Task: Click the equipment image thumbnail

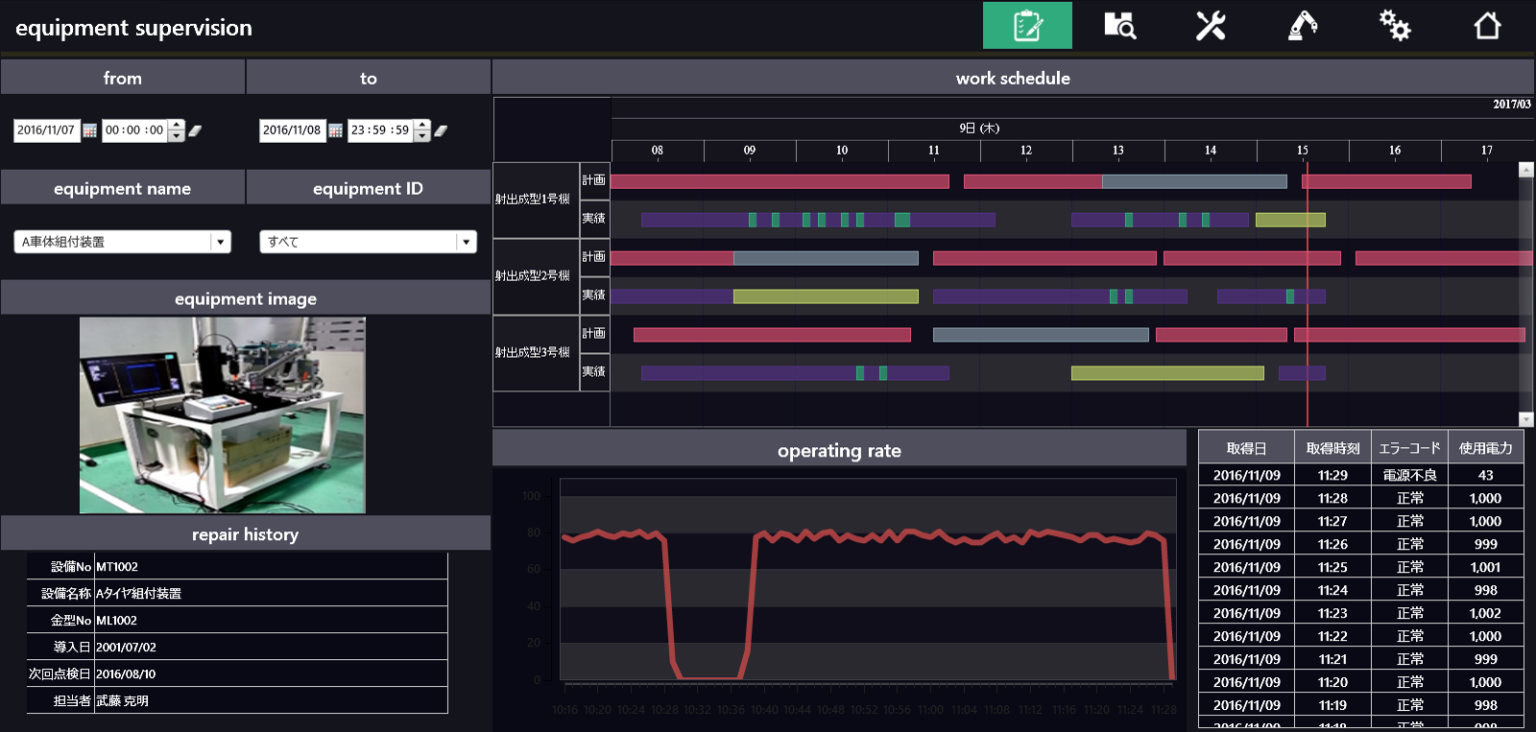Action: [222, 415]
